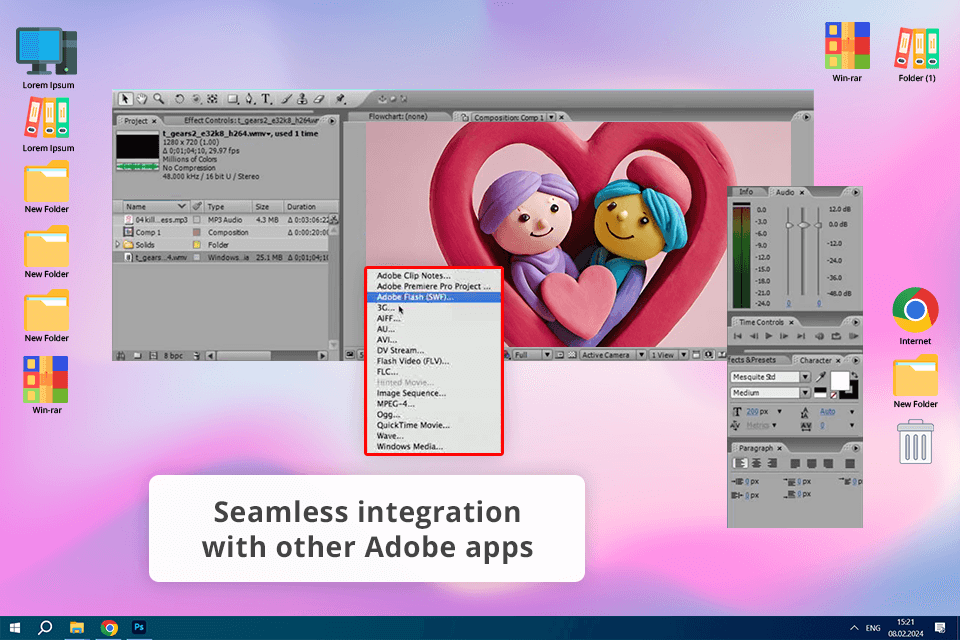Screen dimensions: 960x640
Task: Open the Windows Start menu
Action: (15, 628)
